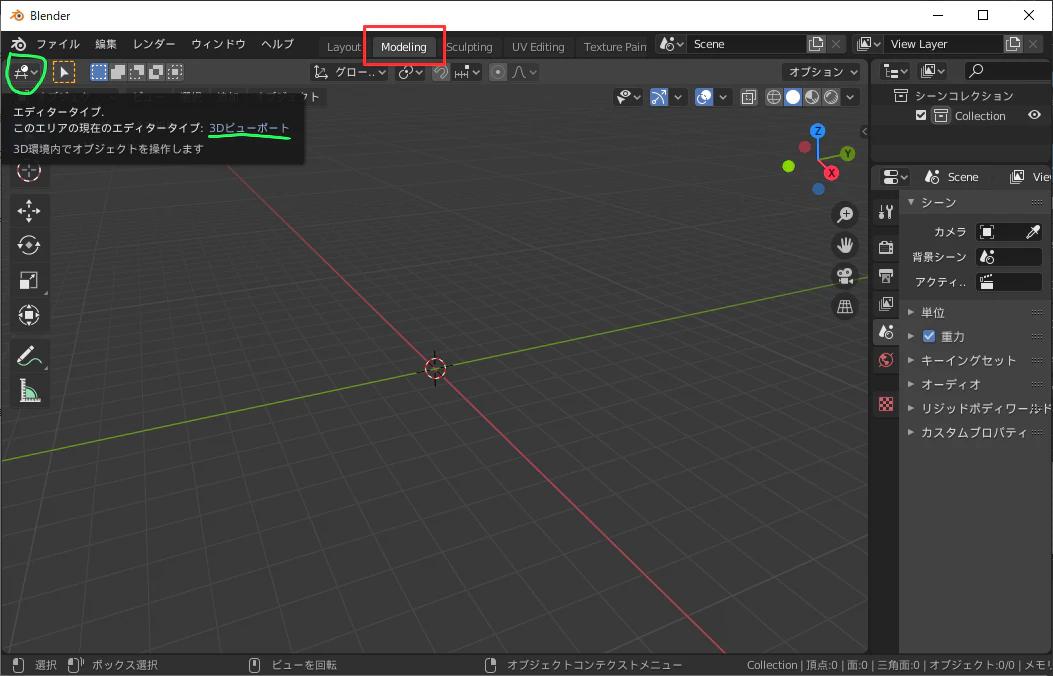Click the zoom magnifier in the viewport

(x=845, y=215)
